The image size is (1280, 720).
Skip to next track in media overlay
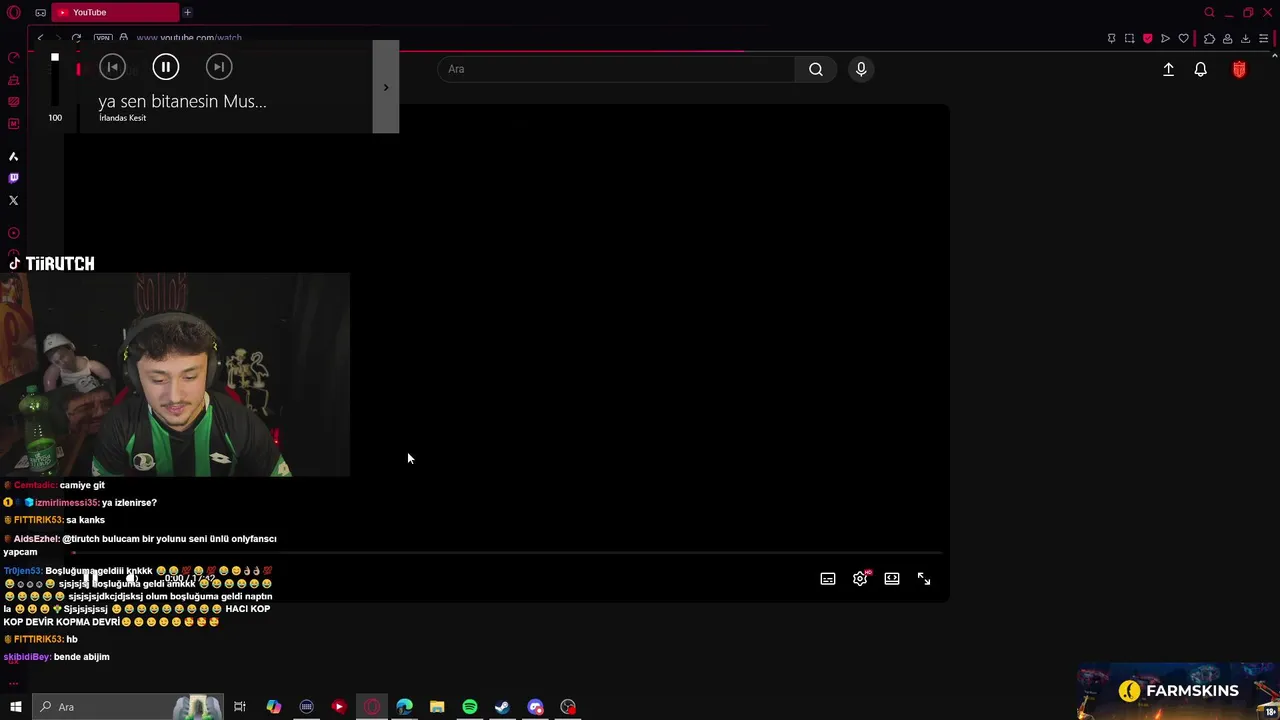click(218, 67)
